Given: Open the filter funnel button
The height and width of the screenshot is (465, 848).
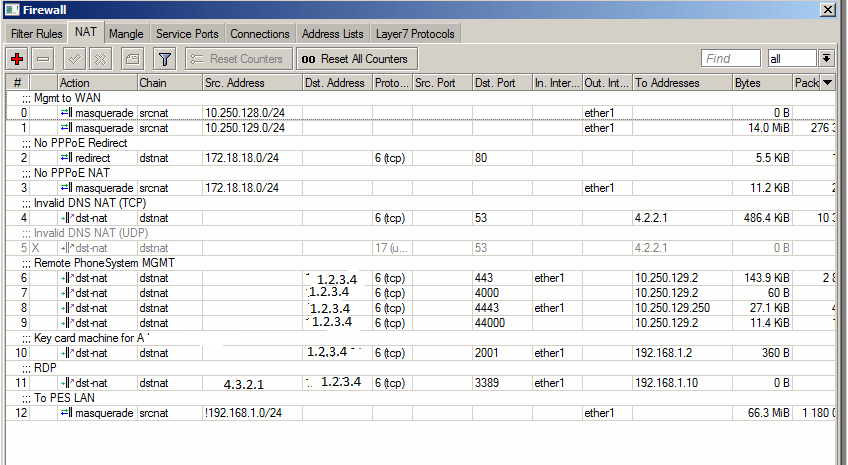Looking at the screenshot, I should 164,59.
